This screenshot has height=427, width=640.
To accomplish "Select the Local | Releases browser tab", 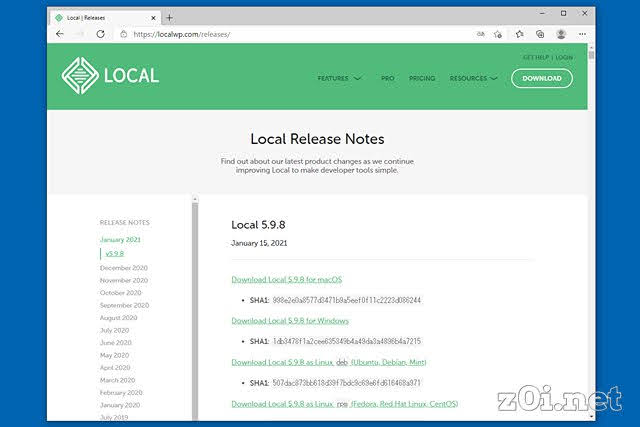I will [105, 18].
